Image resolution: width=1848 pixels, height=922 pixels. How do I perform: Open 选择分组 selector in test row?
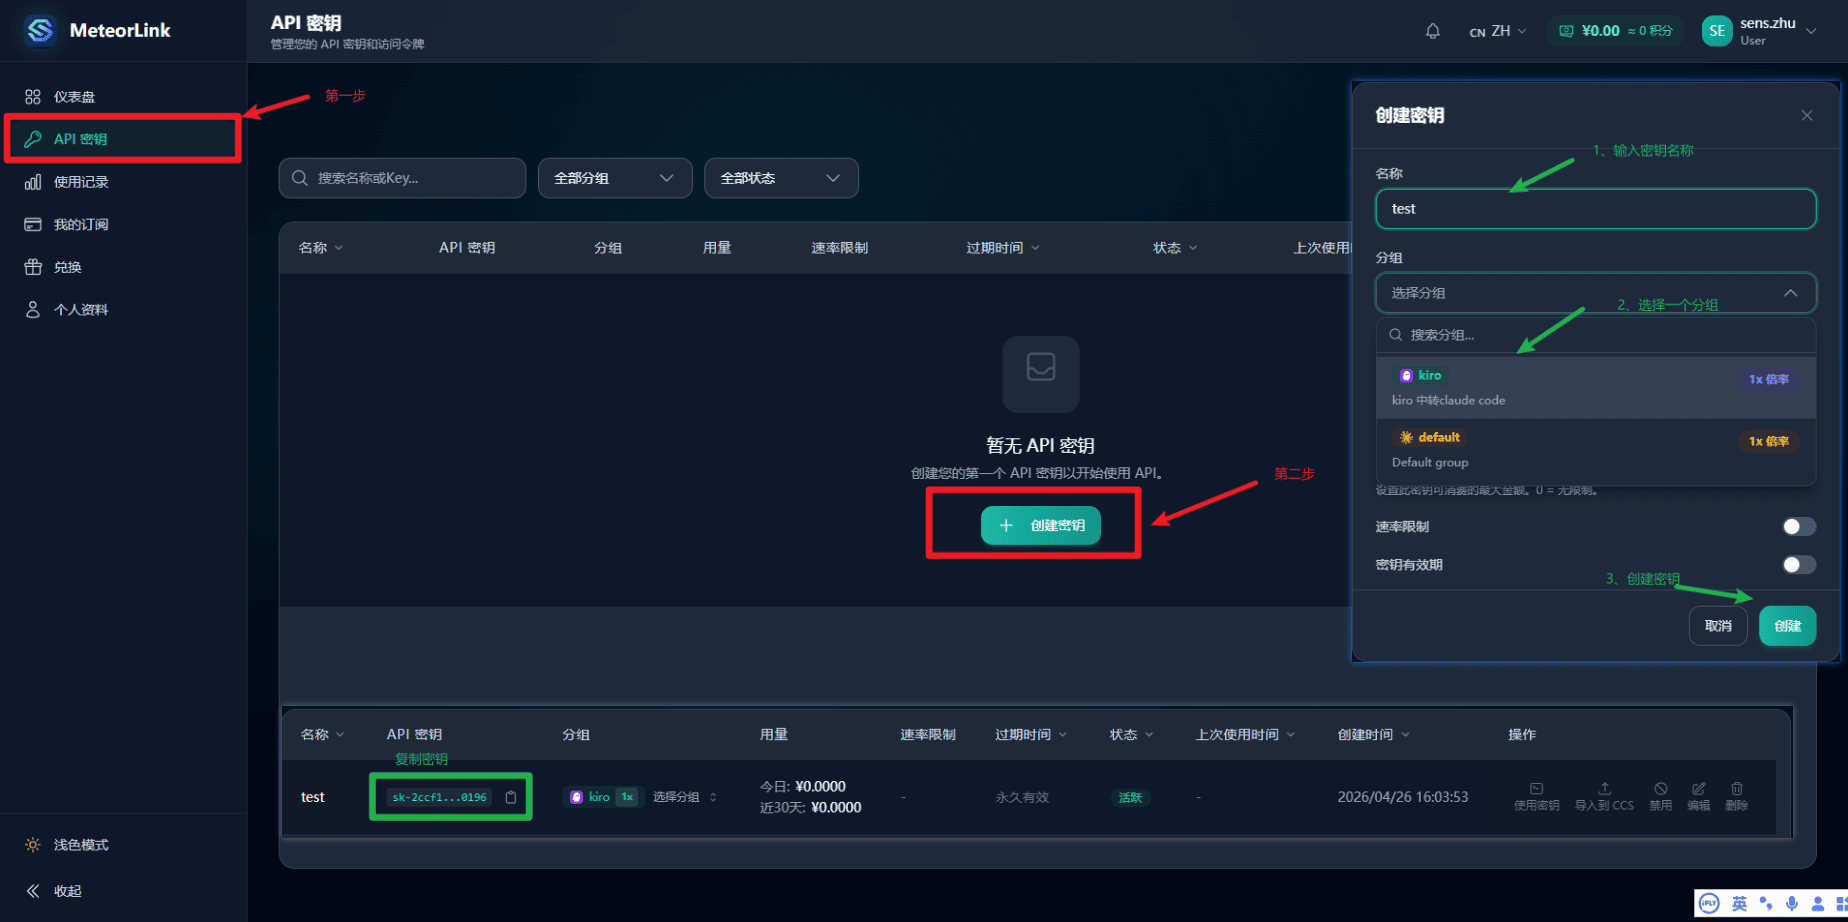pyautogui.click(x=685, y=797)
